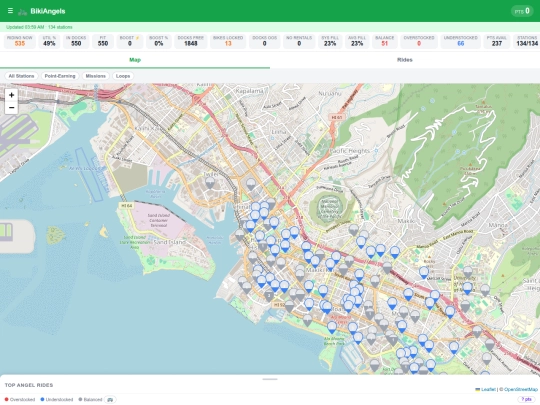Open the Leaflet attribution link

[486, 390]
